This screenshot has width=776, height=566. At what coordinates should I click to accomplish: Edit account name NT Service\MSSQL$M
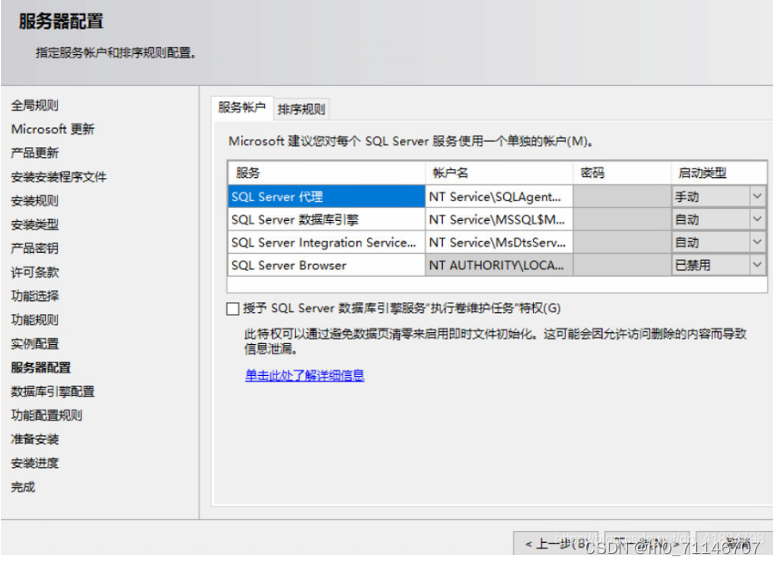(499, 219)
